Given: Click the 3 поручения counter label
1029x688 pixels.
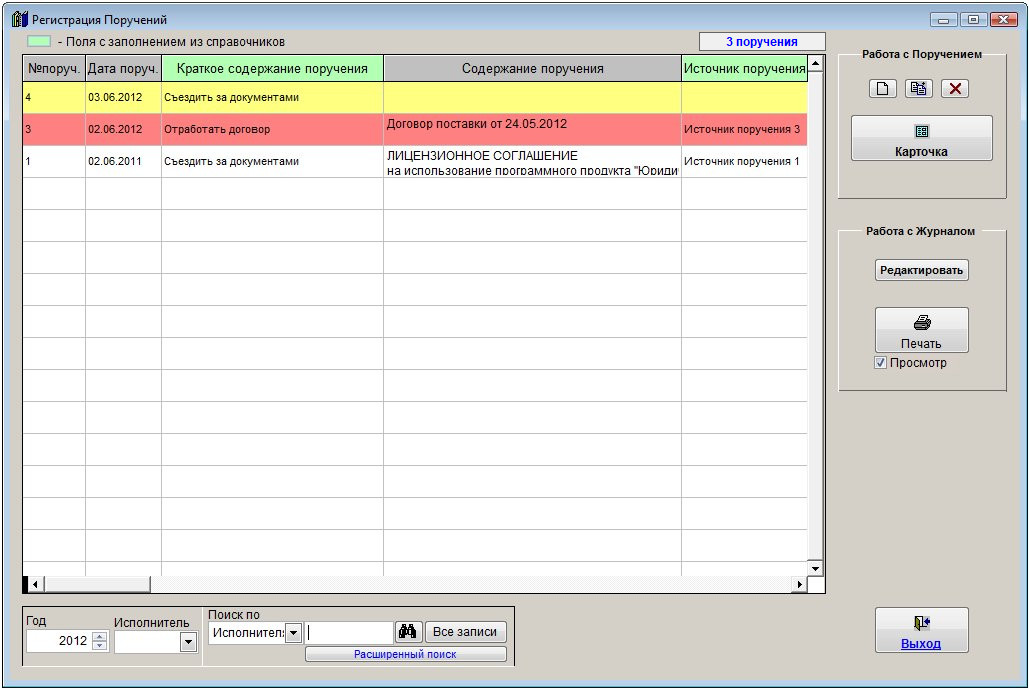Looking at the screenshot, I should [762, 41].
